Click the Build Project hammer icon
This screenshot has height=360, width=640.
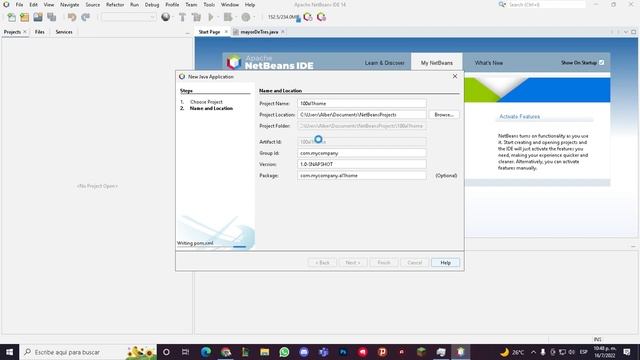point(182,17)
